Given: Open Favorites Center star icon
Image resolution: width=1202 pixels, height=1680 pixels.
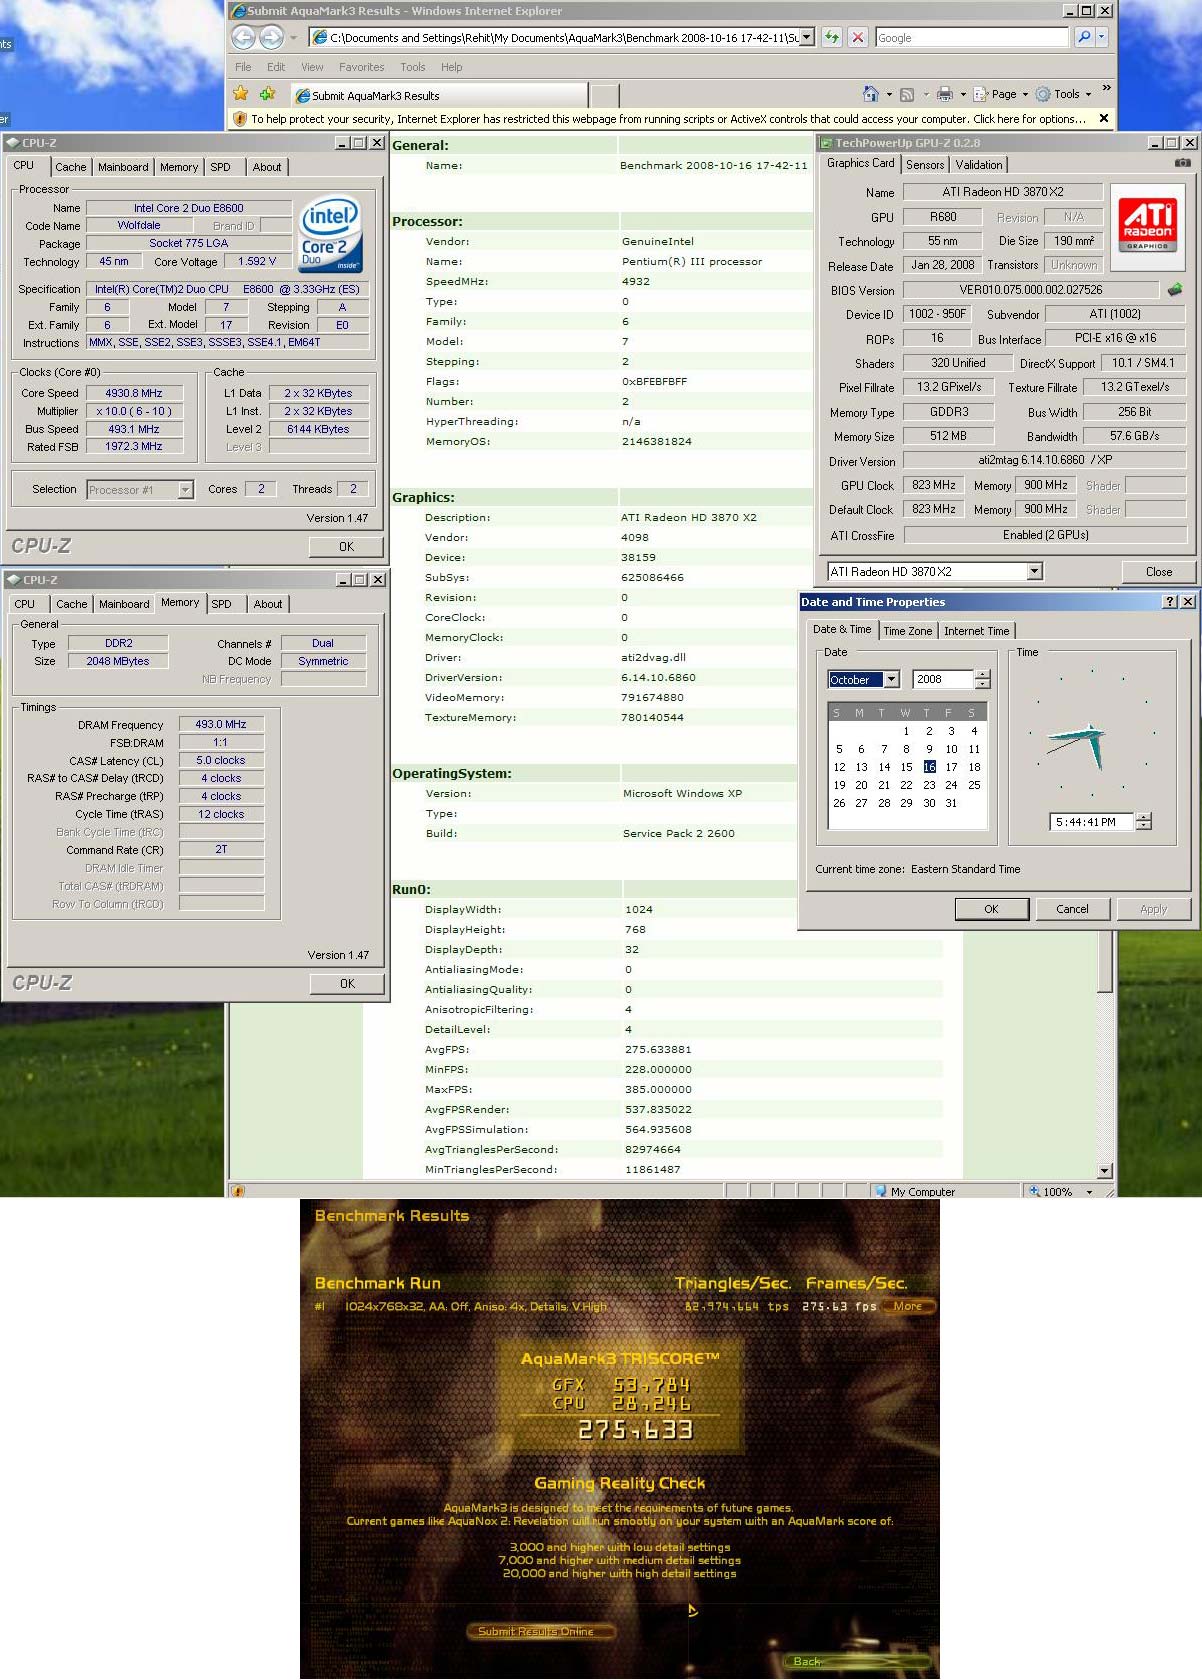Looking at the screenshot, I should pos(240,94).
